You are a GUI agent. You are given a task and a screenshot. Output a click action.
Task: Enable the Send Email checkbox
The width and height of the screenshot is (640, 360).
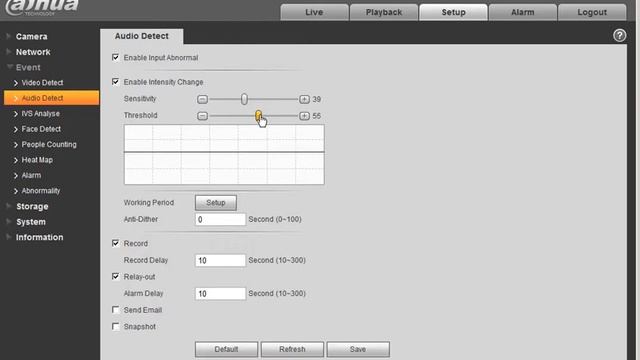pyautogui.click(x=116, y=309)
